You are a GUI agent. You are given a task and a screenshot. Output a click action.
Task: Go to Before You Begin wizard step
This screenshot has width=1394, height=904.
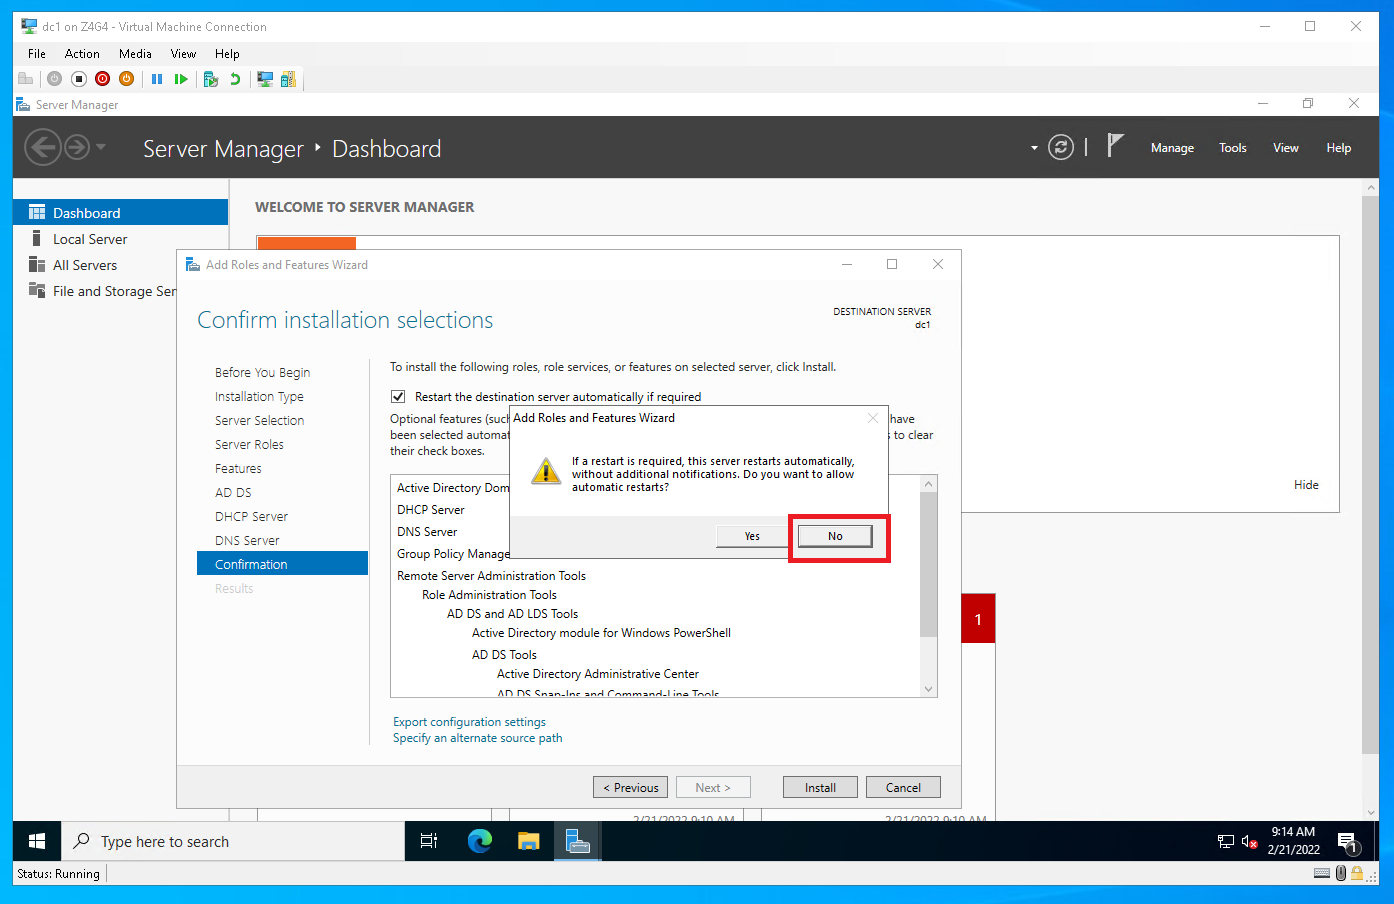262,372
